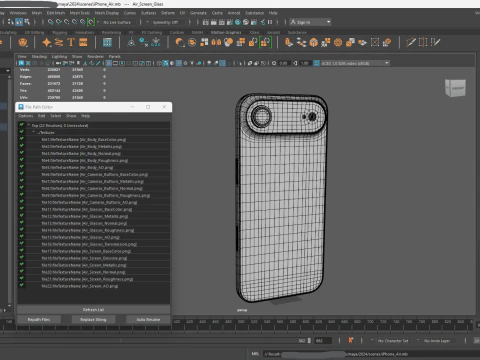Image resolution: width=480 pixels, height=360 pixels.
Task: Click the pencil quill icon on the shelf
Action: point(411,42)
